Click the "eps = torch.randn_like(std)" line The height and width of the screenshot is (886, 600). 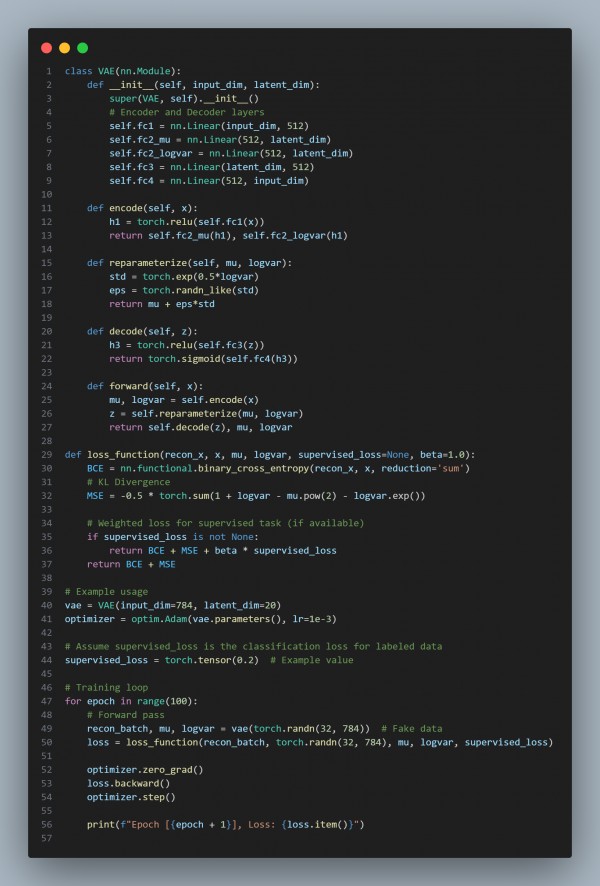tap(184, 290)
